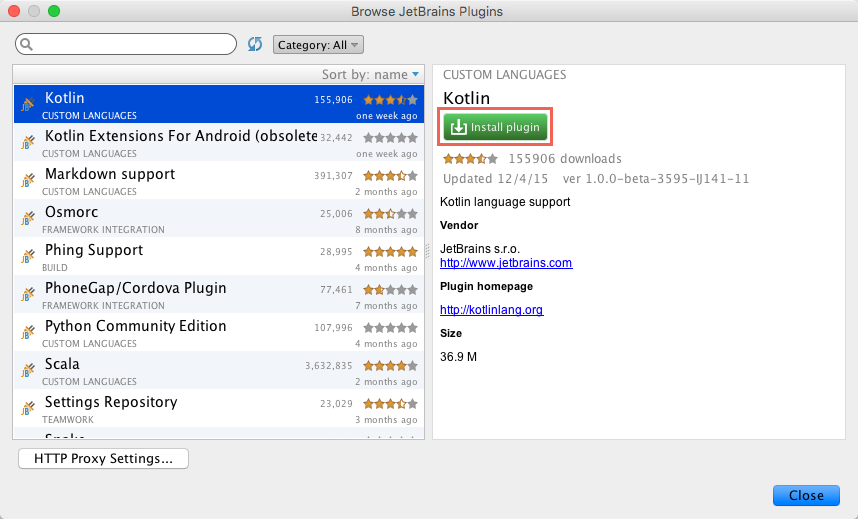This screenshot has width=858, height=519.
Task: Click the CUSTOM LANGUAGES heading in details
Action: 505,74
